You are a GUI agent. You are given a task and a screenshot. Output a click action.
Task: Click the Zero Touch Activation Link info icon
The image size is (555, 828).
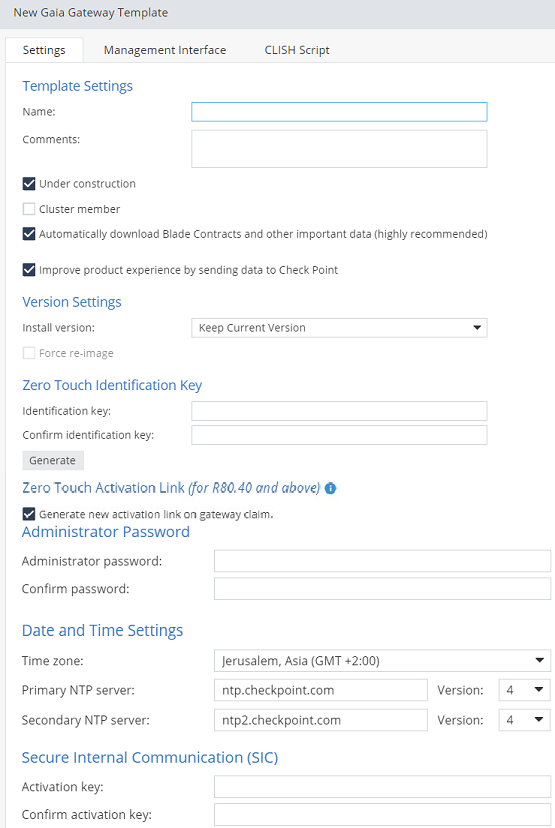(x=331, y=488)
